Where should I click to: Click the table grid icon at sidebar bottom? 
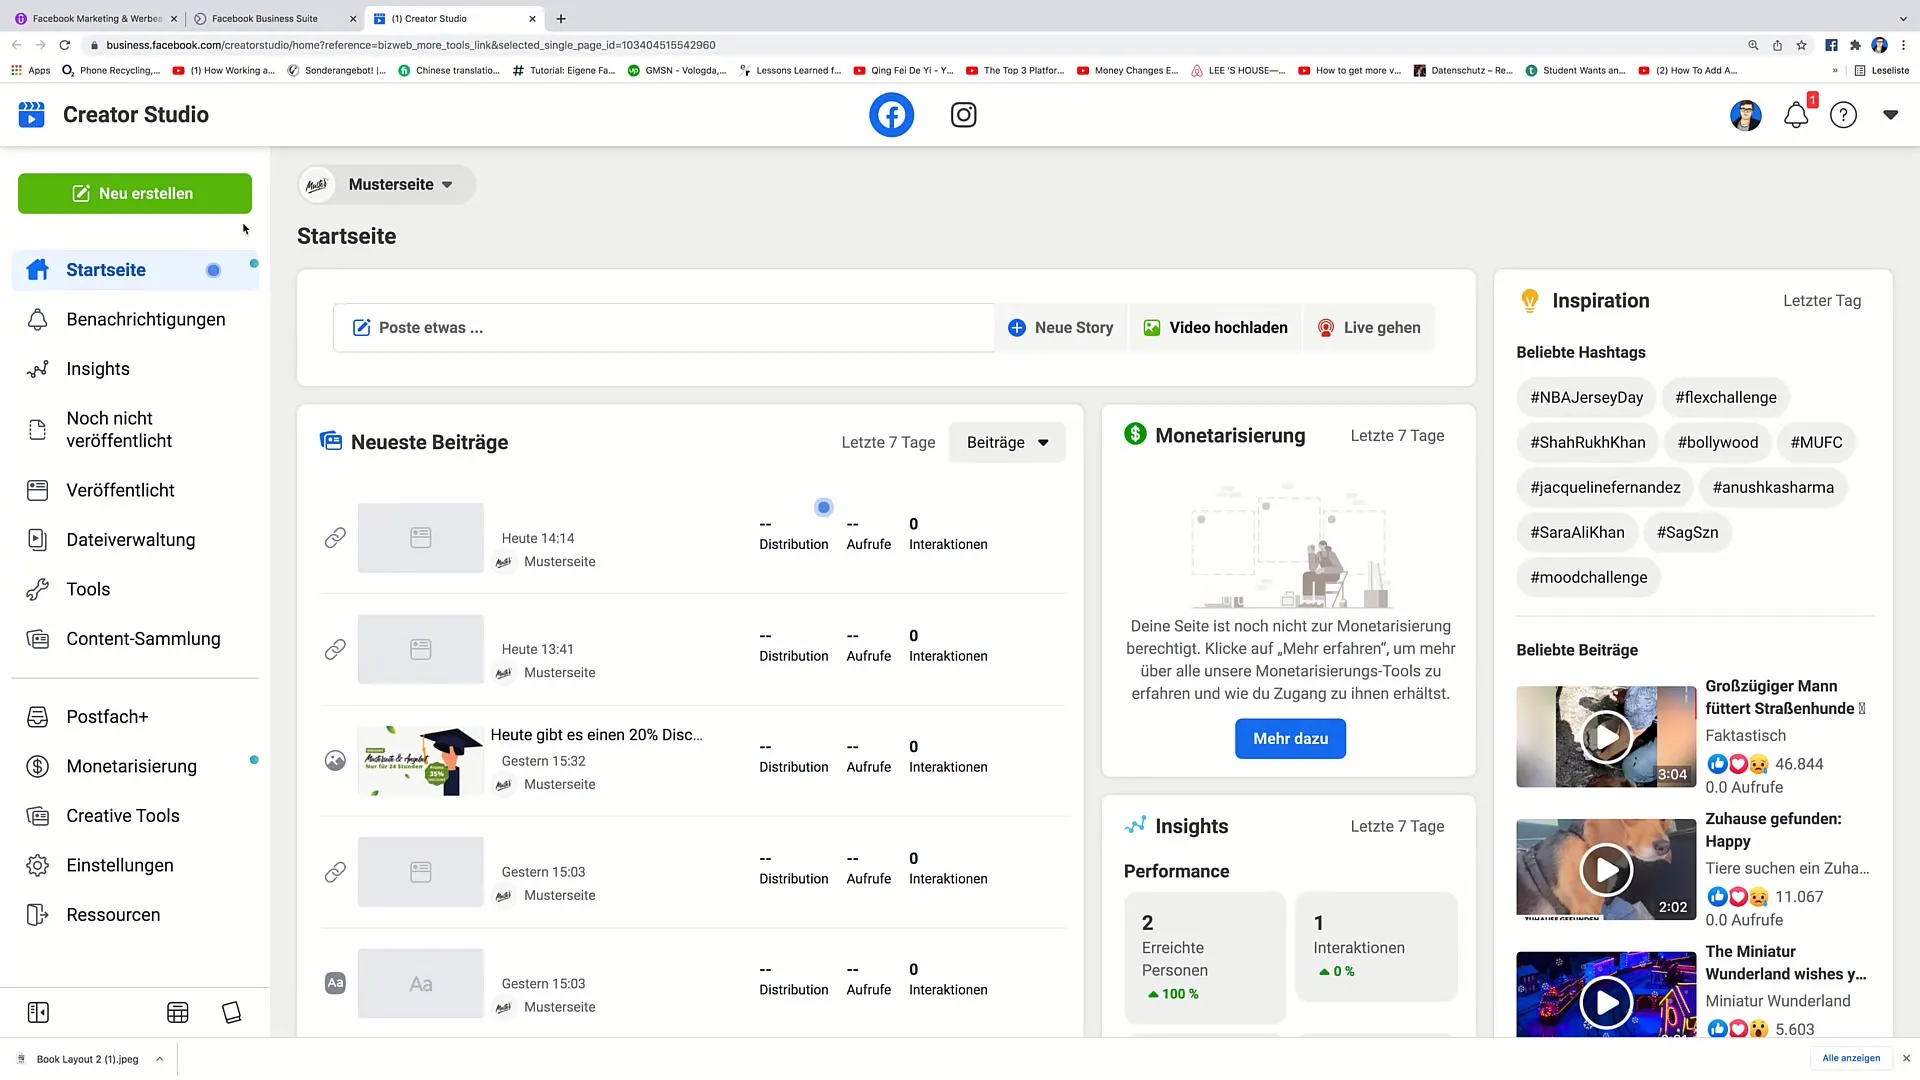(178, 1013)
